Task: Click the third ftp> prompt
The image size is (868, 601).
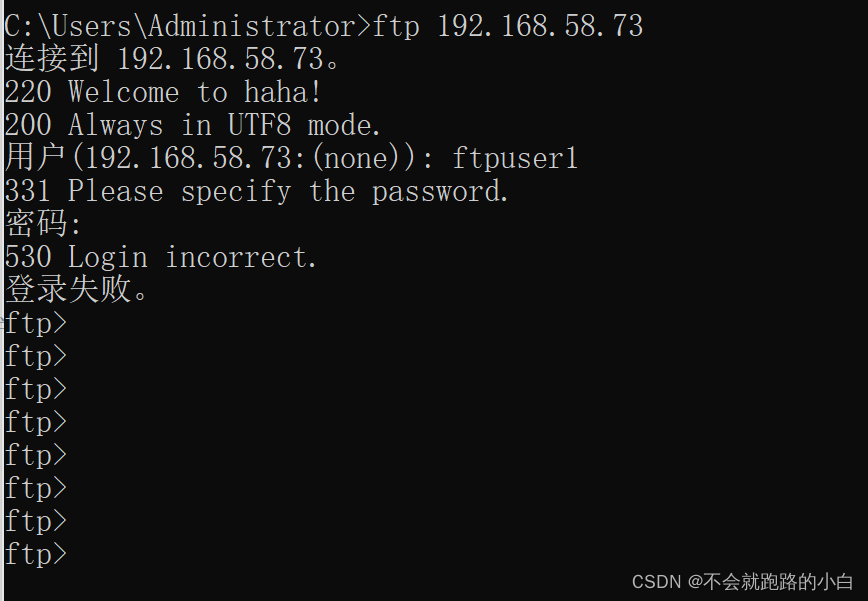Action: tap(36, 389)
